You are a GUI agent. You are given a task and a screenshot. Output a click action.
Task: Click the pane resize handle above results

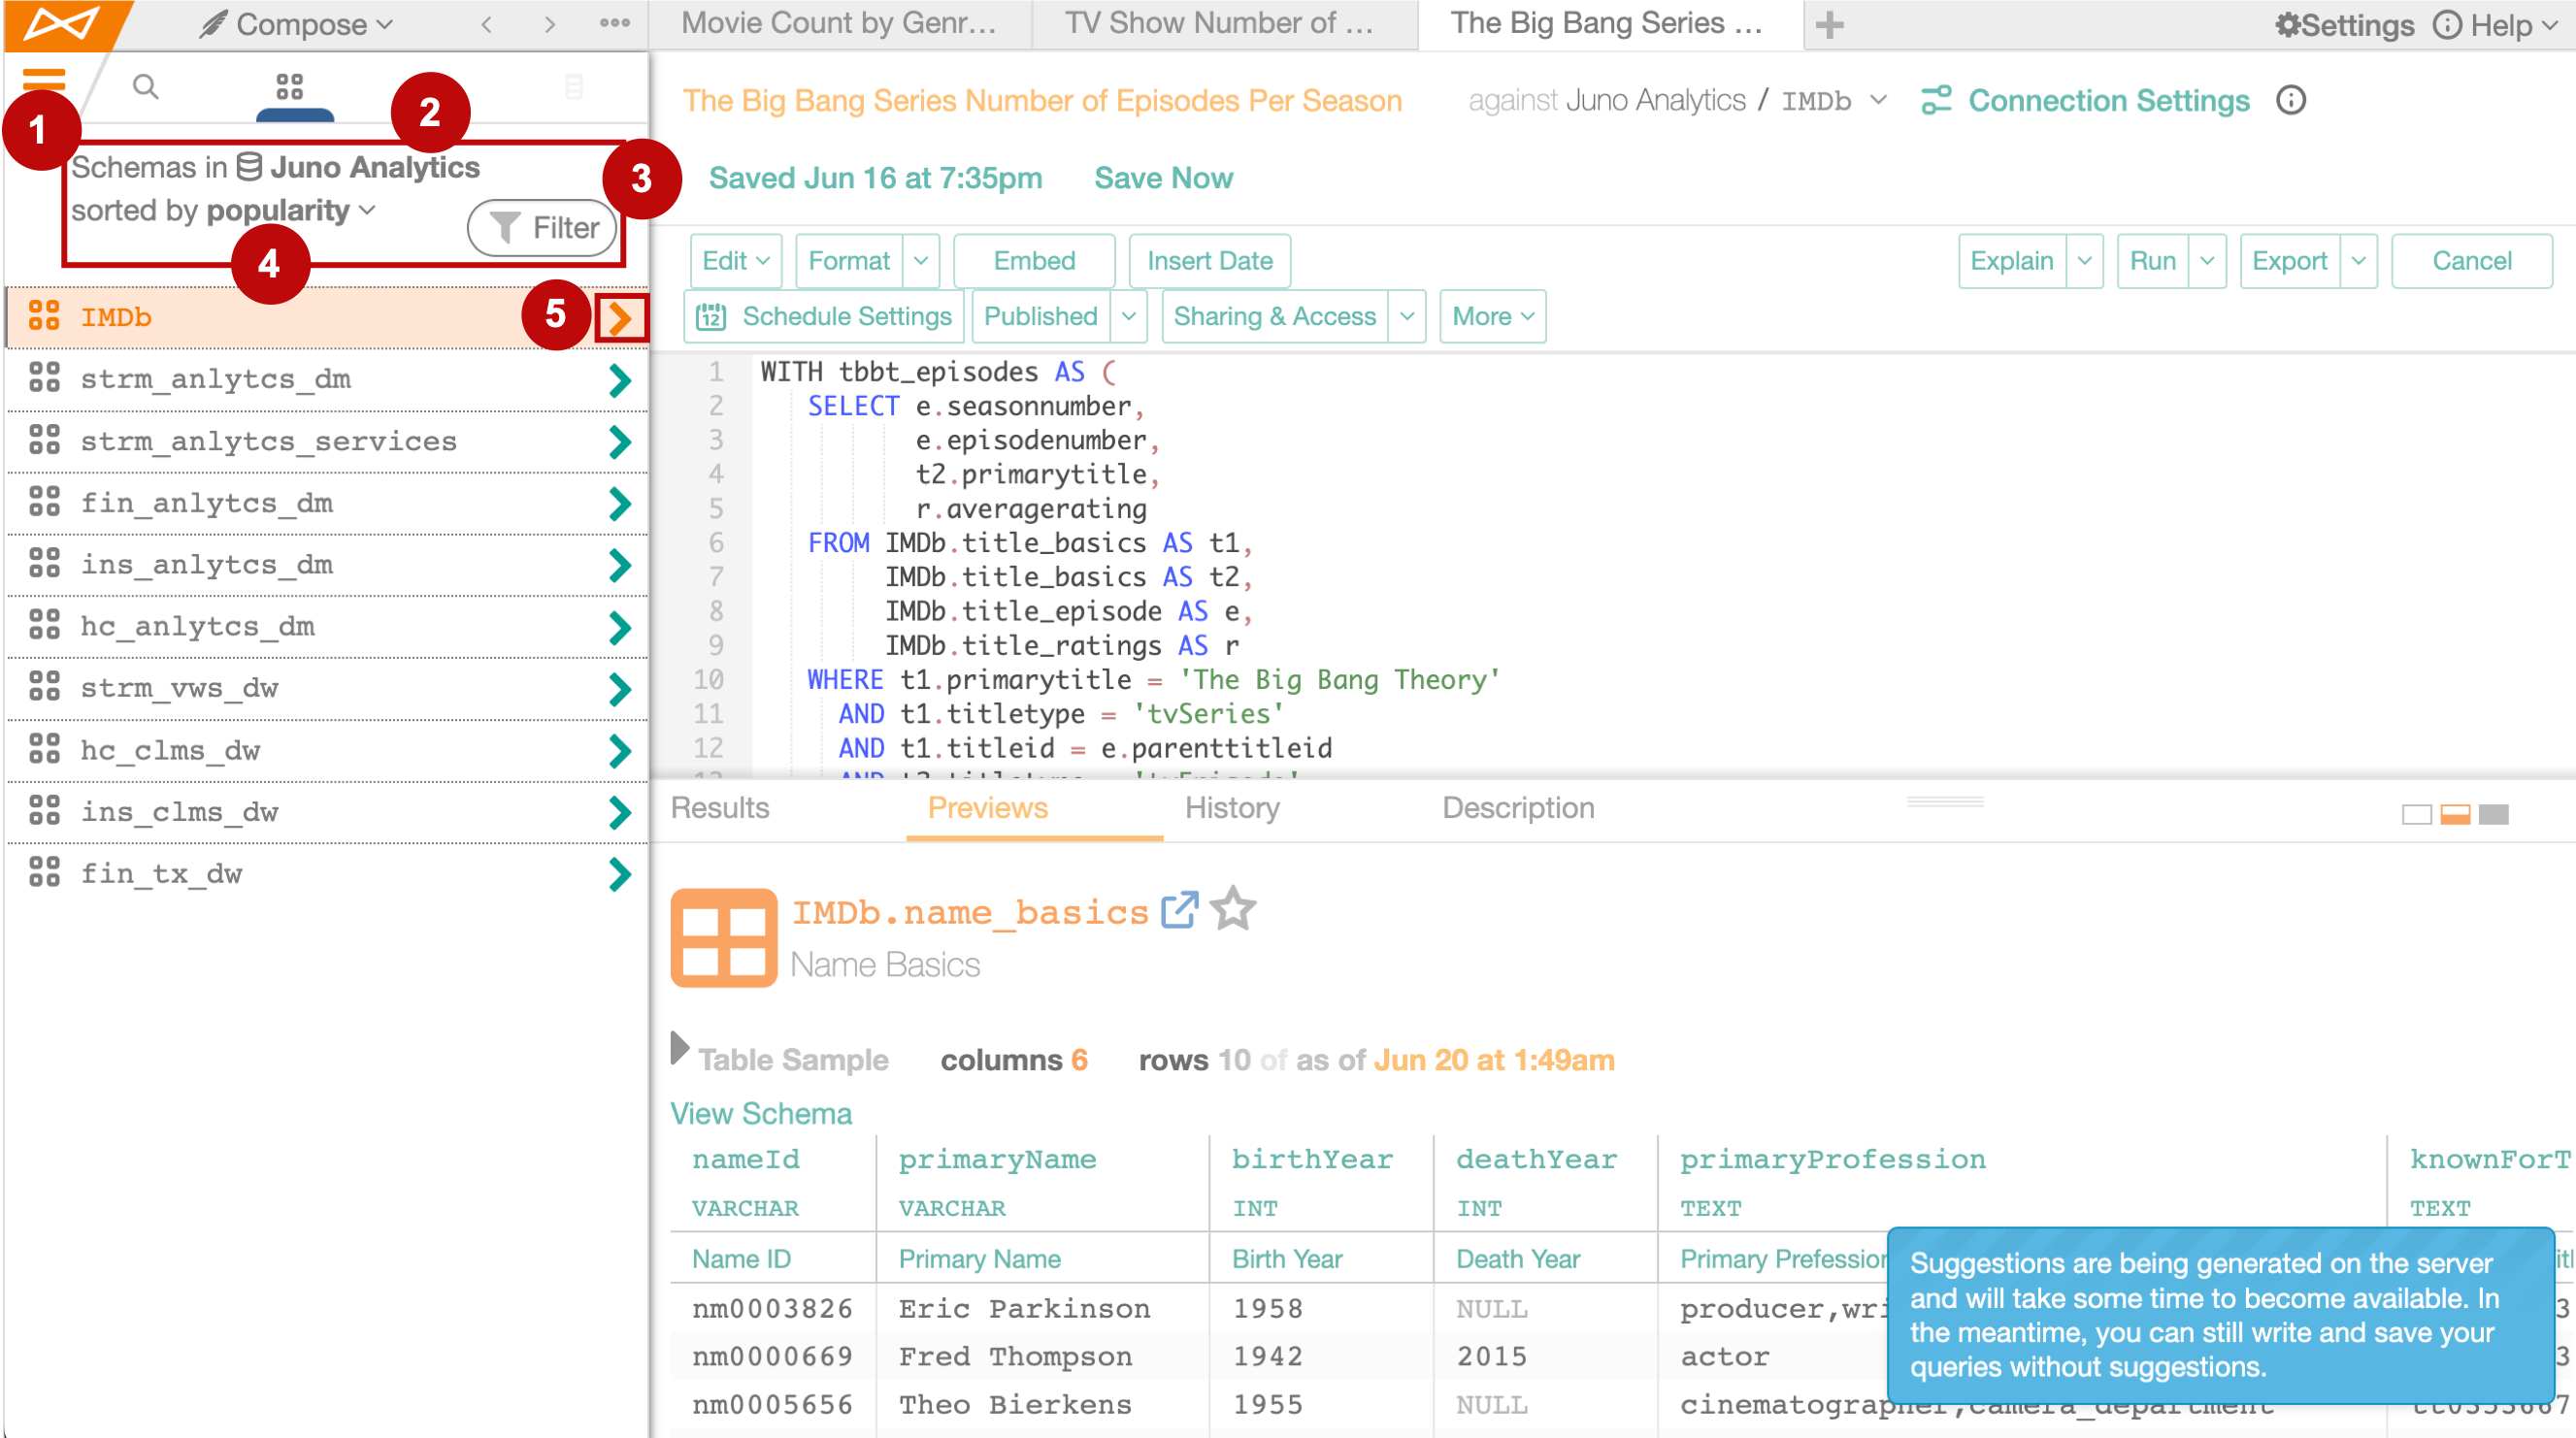pos(1945,801)
